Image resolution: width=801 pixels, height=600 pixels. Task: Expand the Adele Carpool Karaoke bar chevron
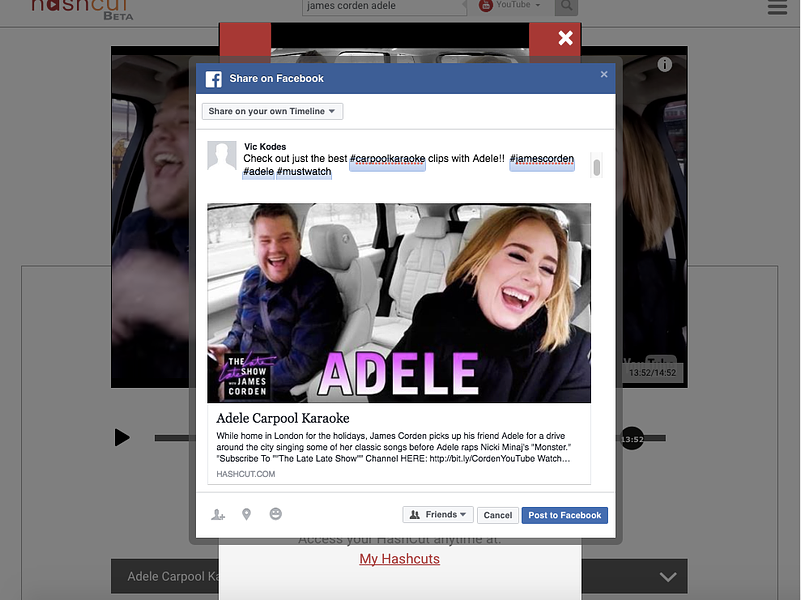(x=668, y=577)
